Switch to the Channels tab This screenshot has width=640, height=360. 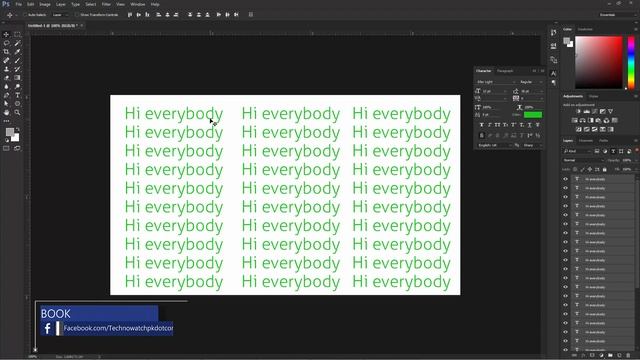tap(586, 141)
